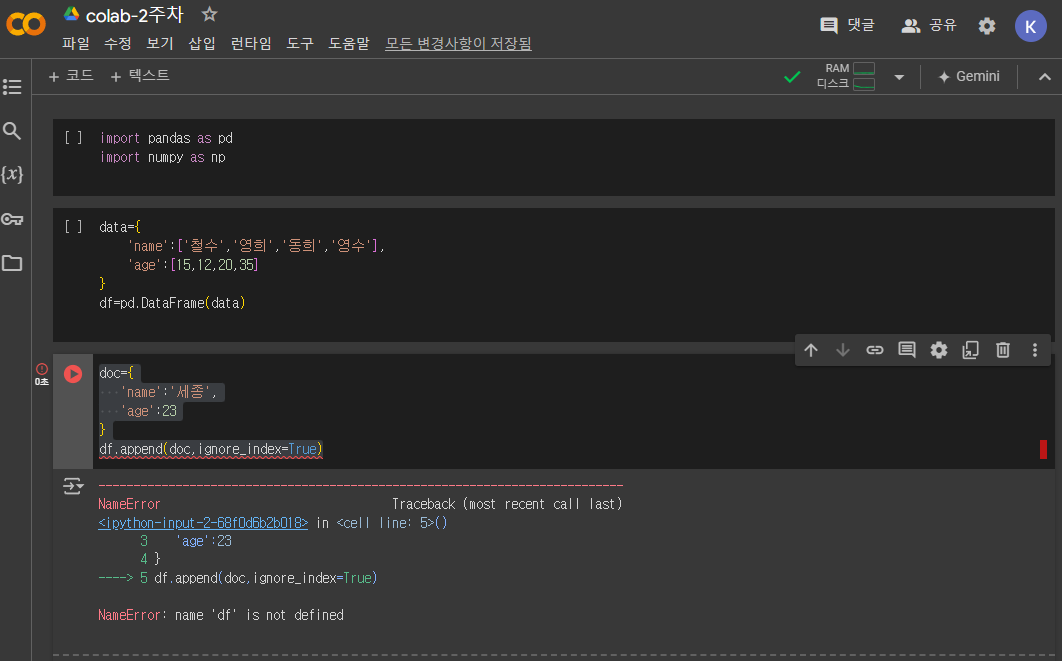Click the import numpy as np line
The height and width of the screenshot is (661, 1062).
[163, 157]
